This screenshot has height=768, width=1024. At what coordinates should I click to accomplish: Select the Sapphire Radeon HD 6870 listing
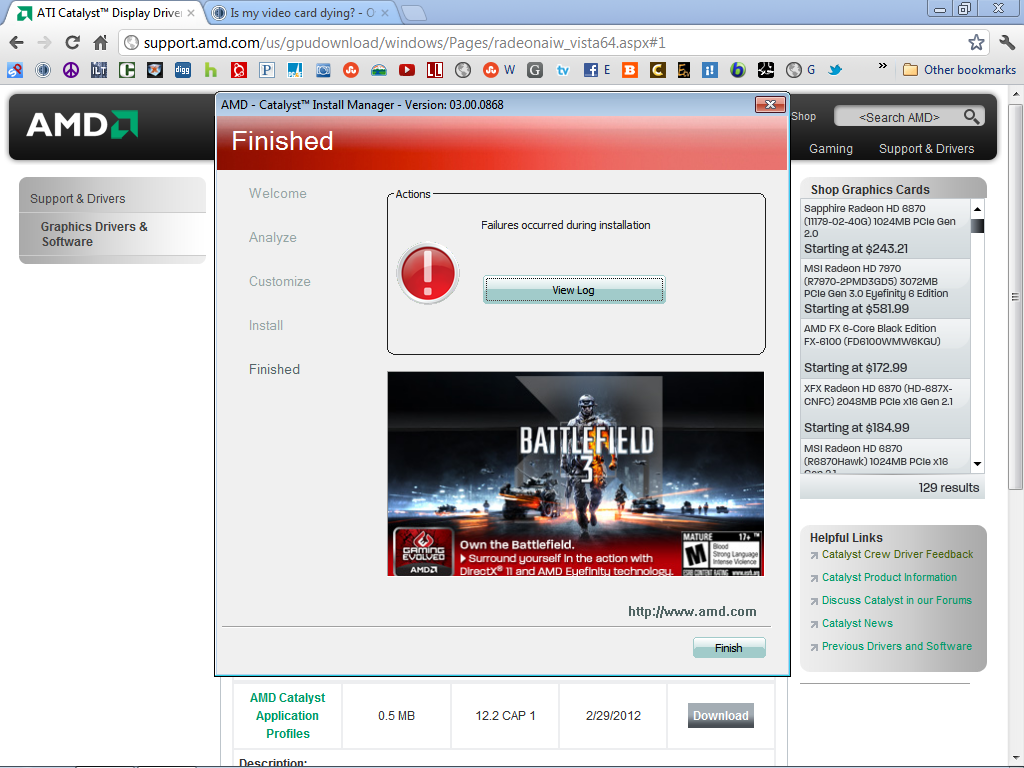886,229
